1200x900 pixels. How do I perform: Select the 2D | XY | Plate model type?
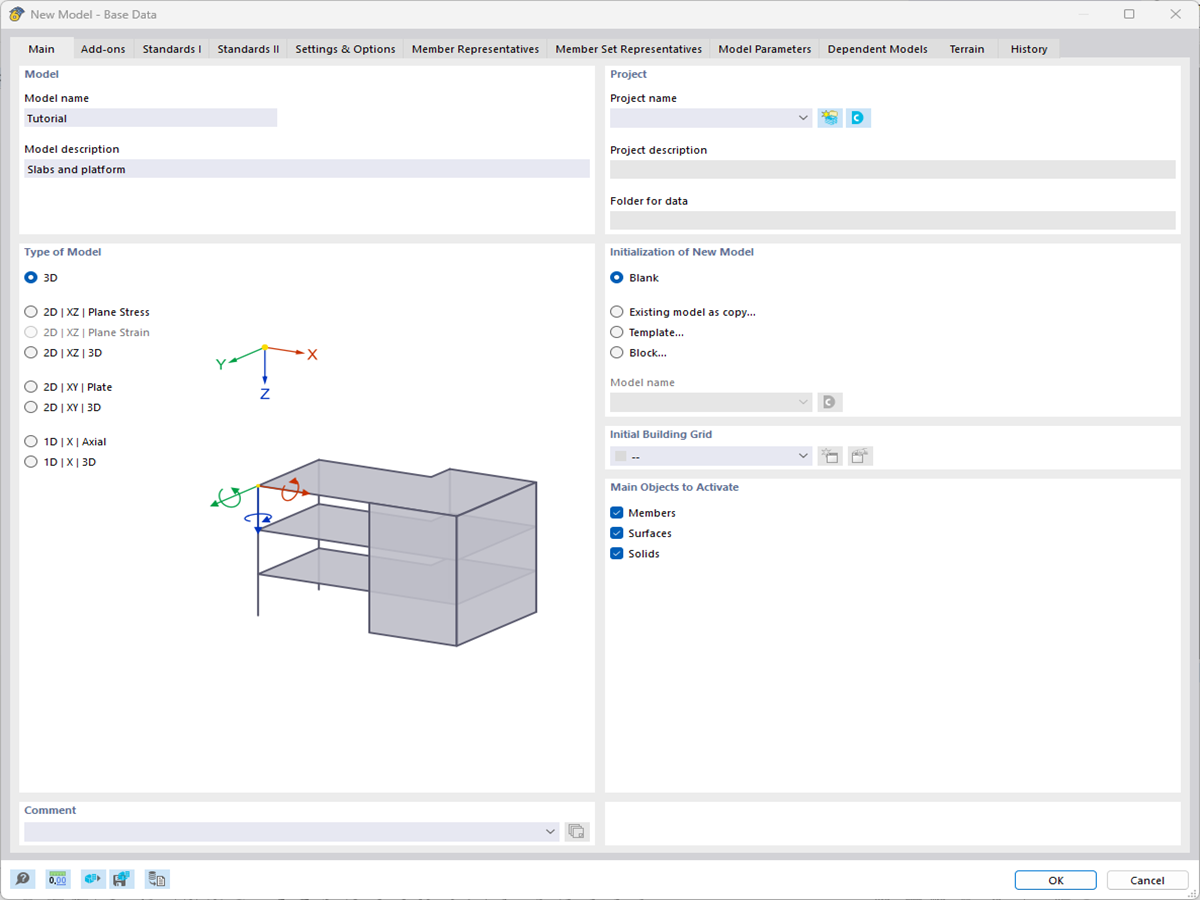point(31,386)
